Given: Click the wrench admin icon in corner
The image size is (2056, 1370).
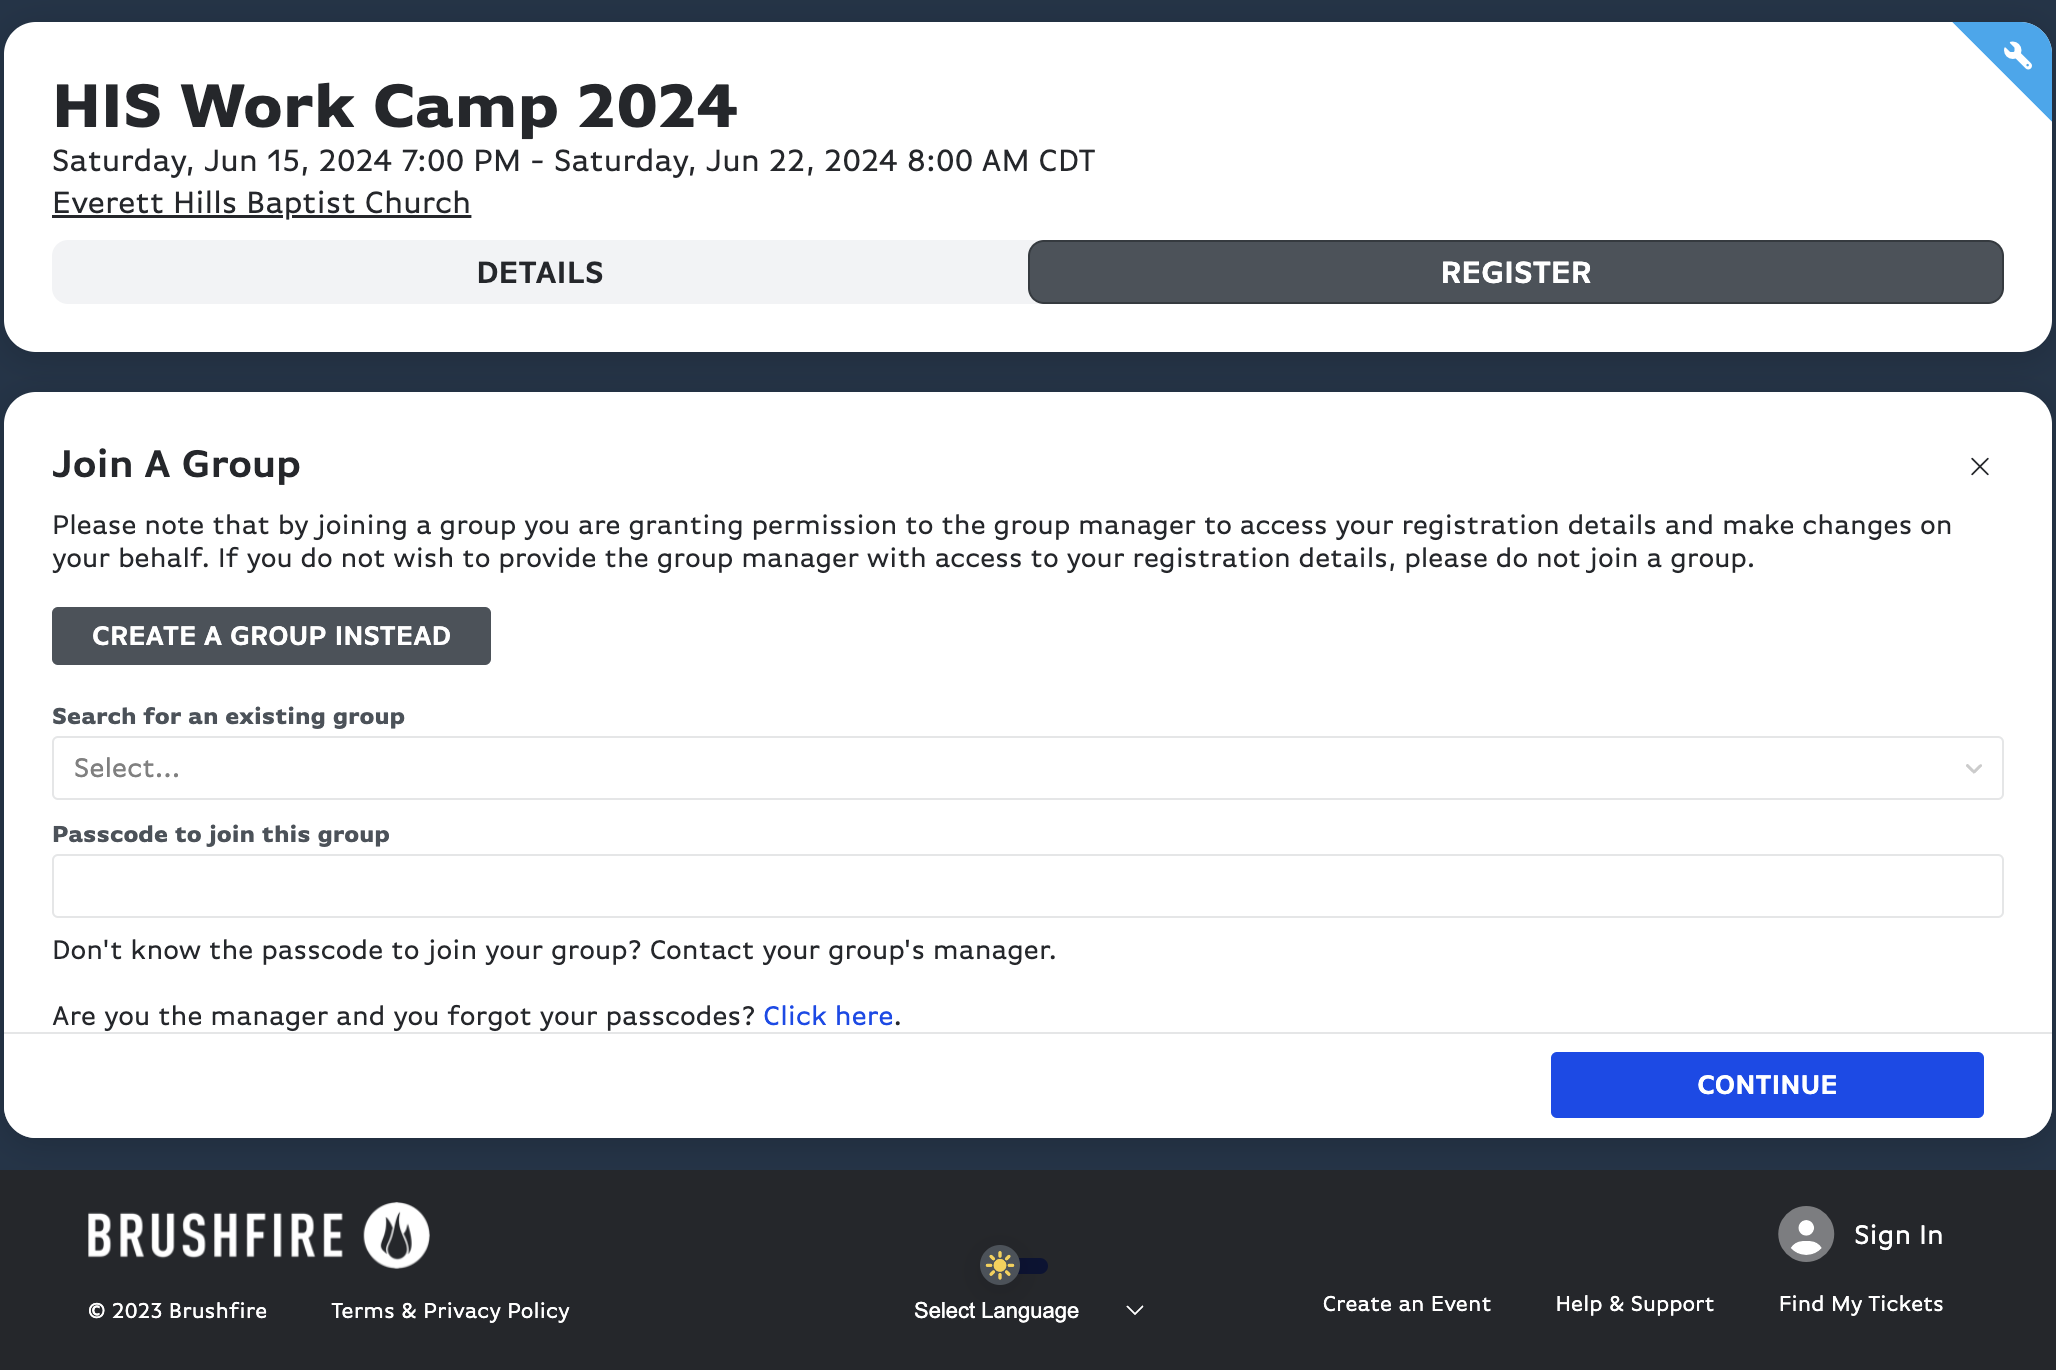Looking at the screenshot, I should [2017, 55].
